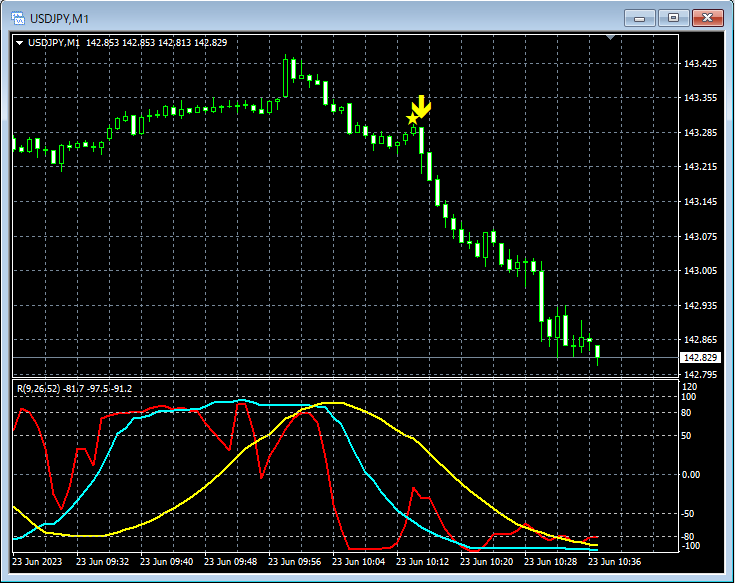
Task: Minimize the USDJPY,M1 chart window
Action: (x=639, y=18)
